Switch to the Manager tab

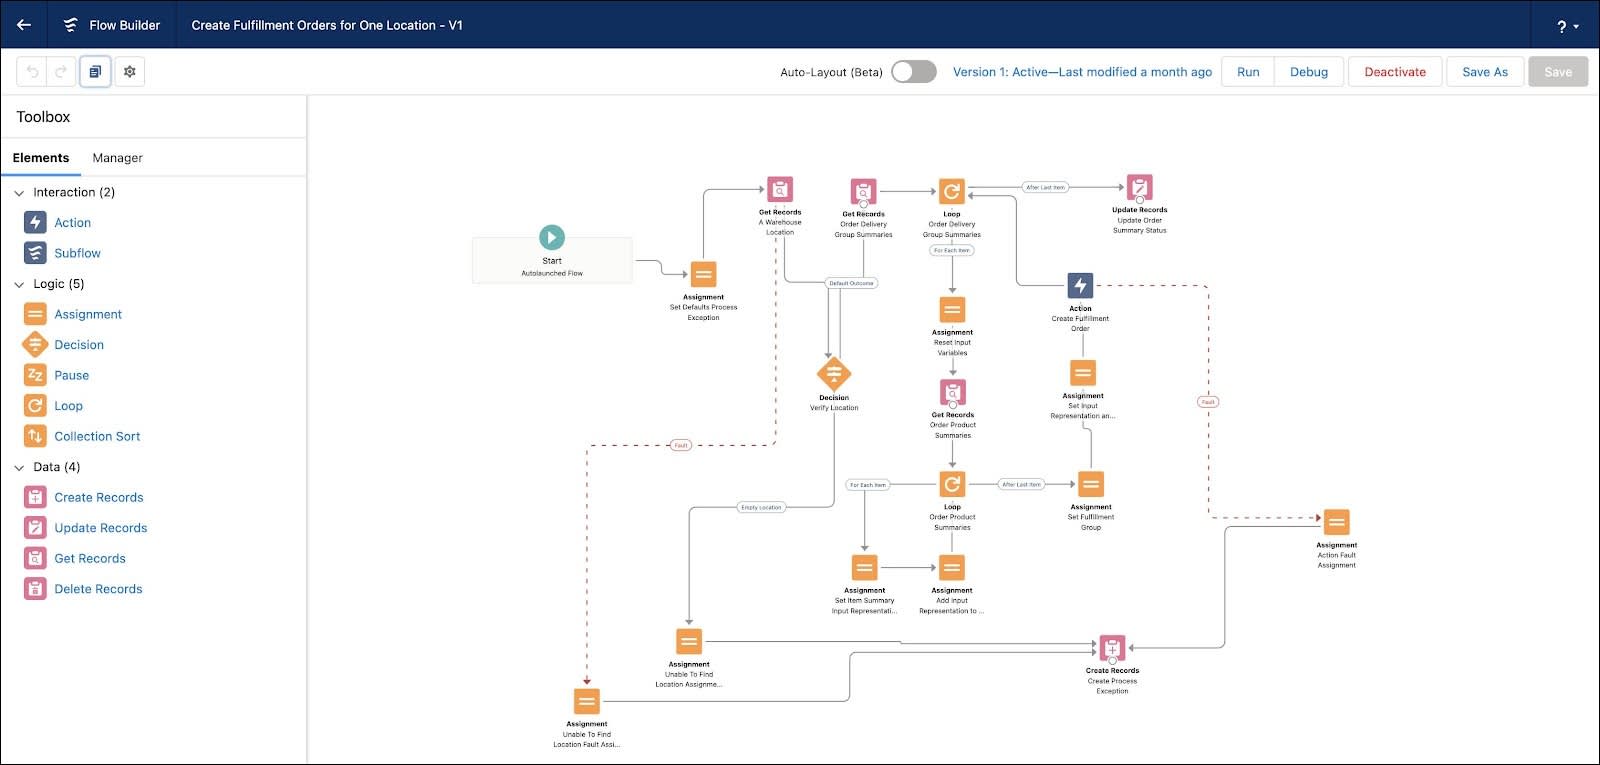pyautogui.click(x=117, y=158)
